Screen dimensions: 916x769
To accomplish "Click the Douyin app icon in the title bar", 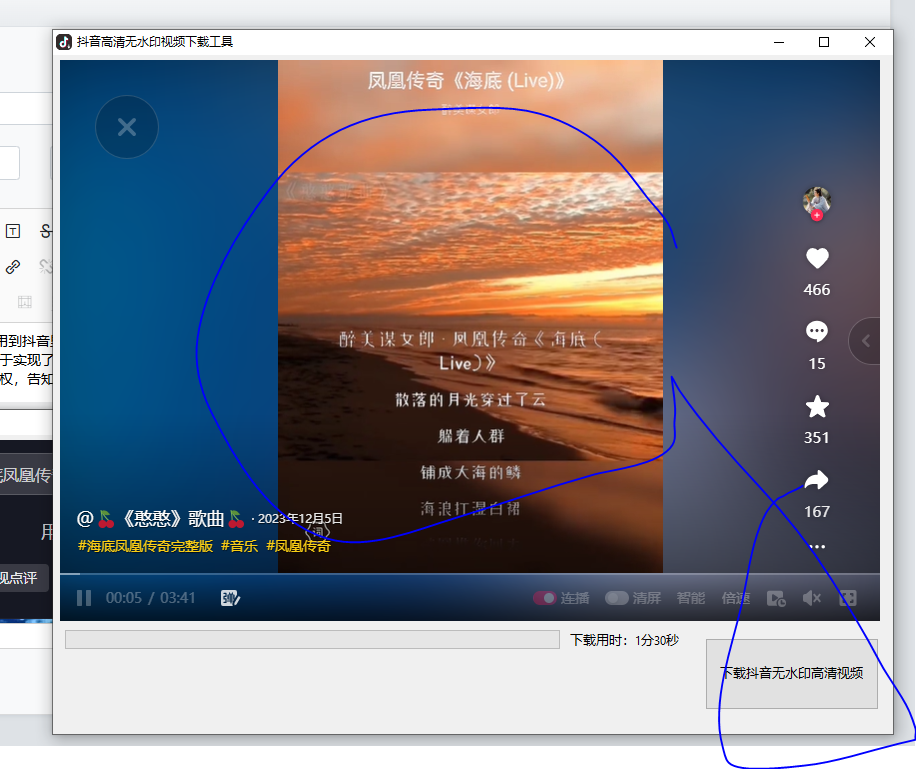I will click(64, 42).
